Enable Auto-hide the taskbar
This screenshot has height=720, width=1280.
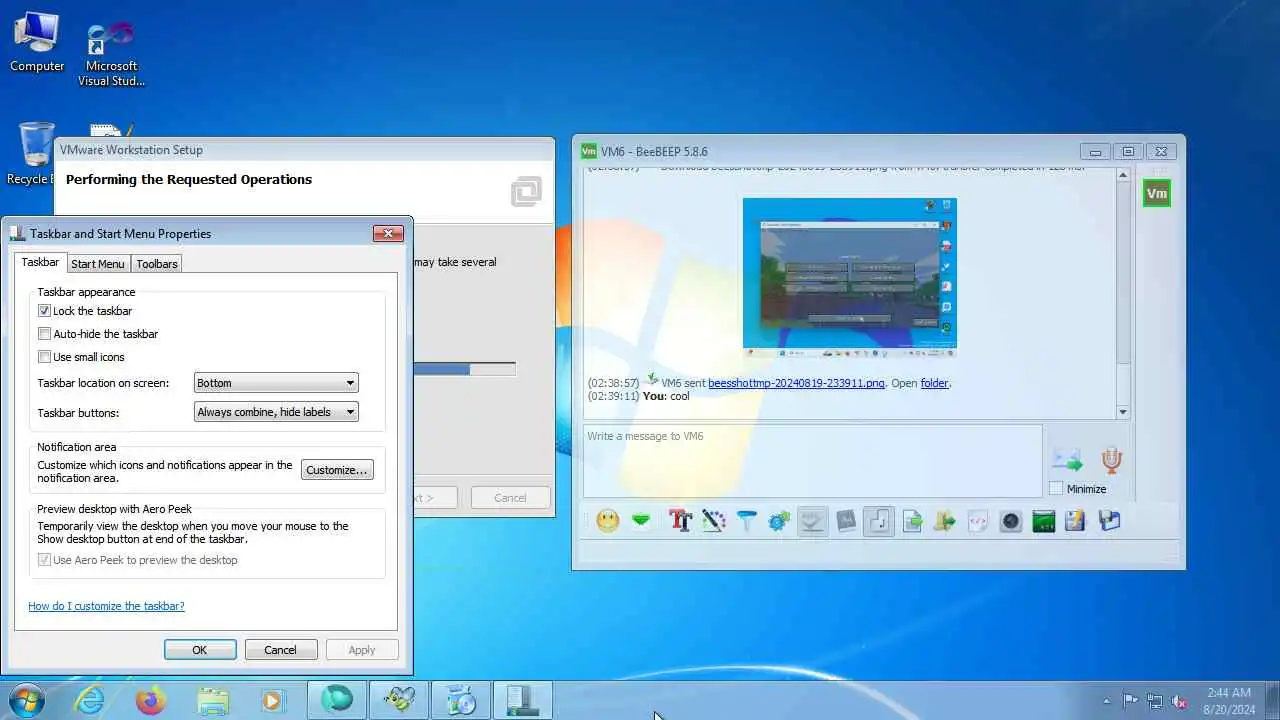pyautogui.click(x=44, y=334)
